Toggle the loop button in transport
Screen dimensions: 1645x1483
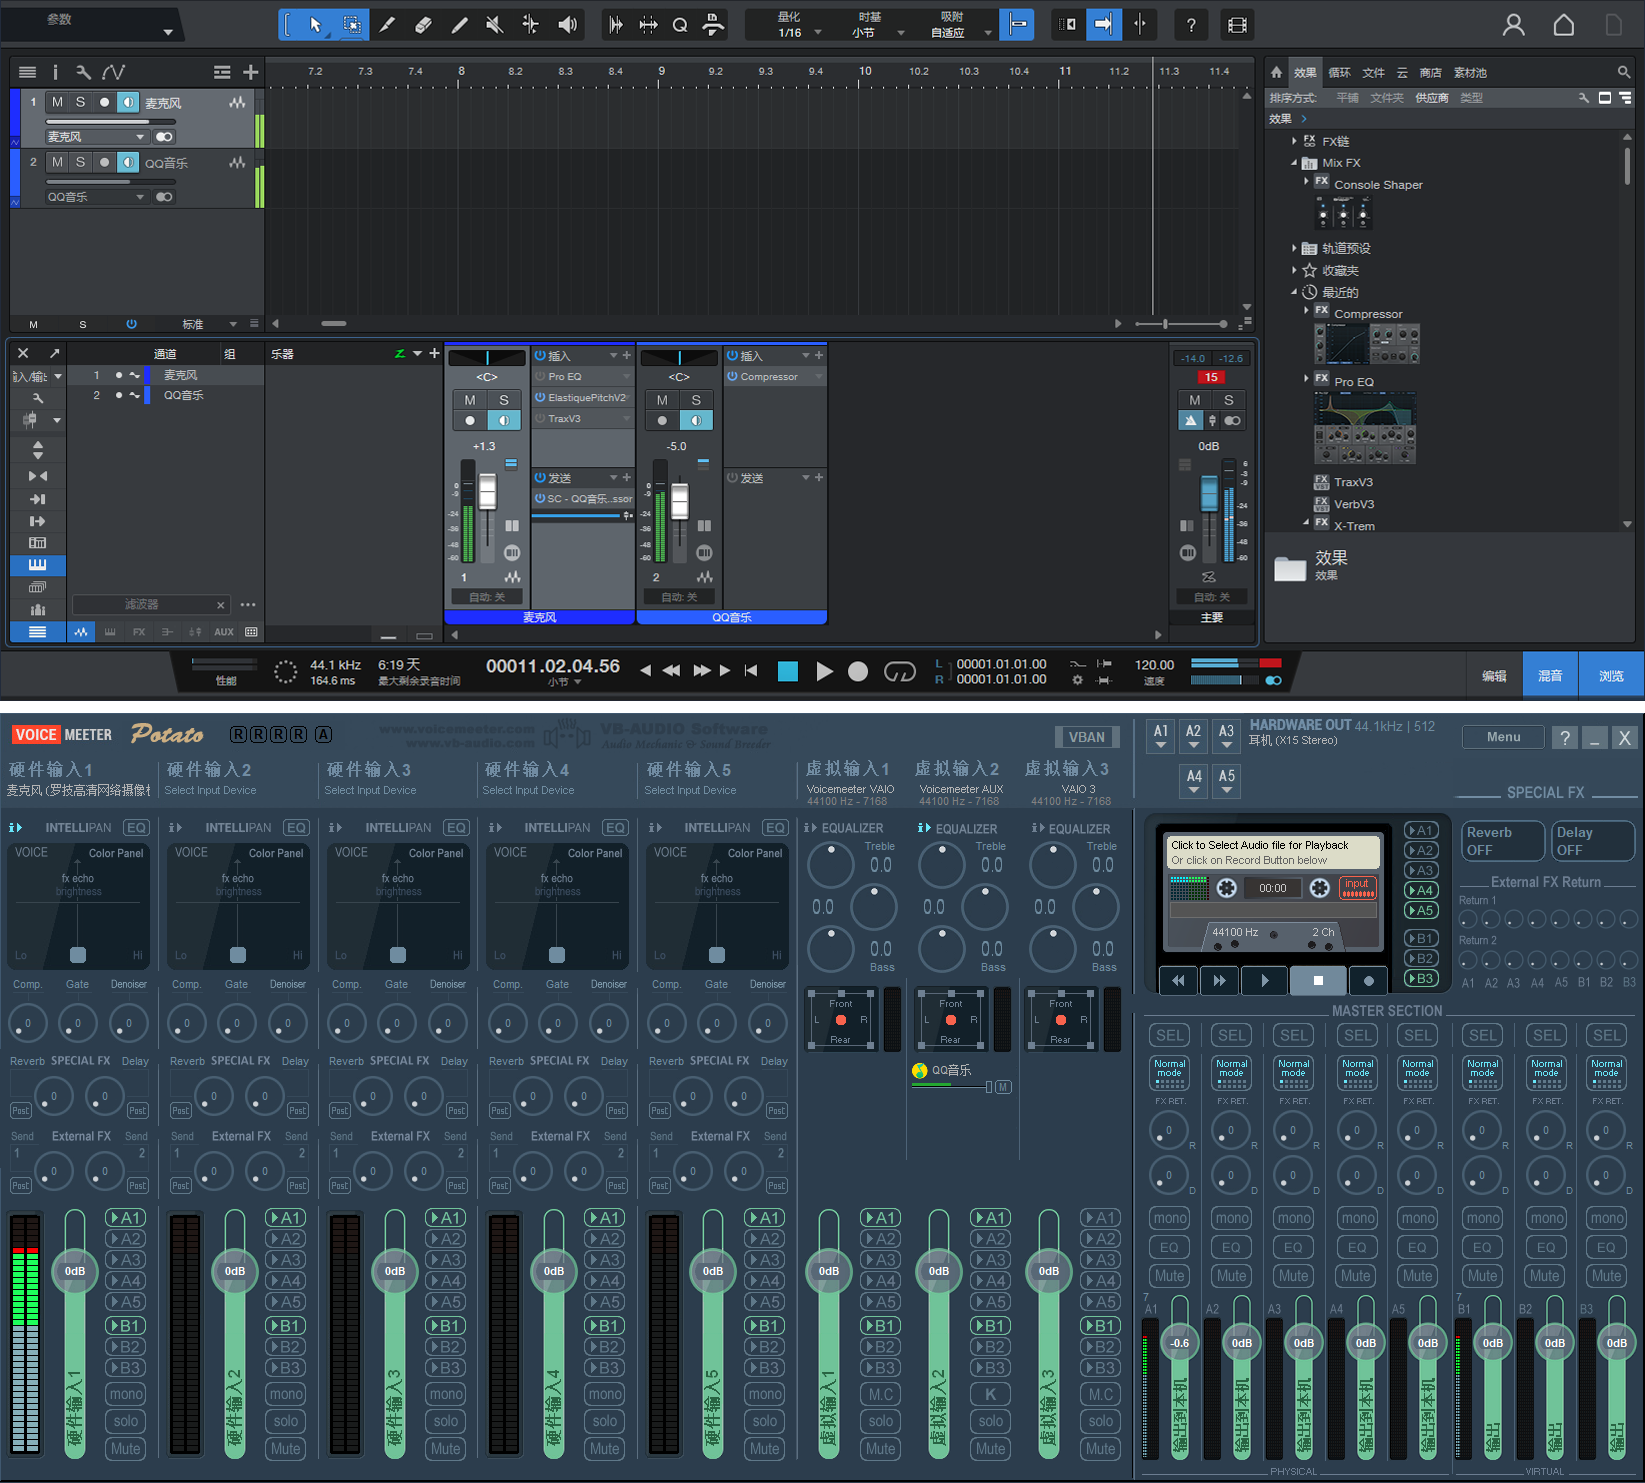(899, 672)
